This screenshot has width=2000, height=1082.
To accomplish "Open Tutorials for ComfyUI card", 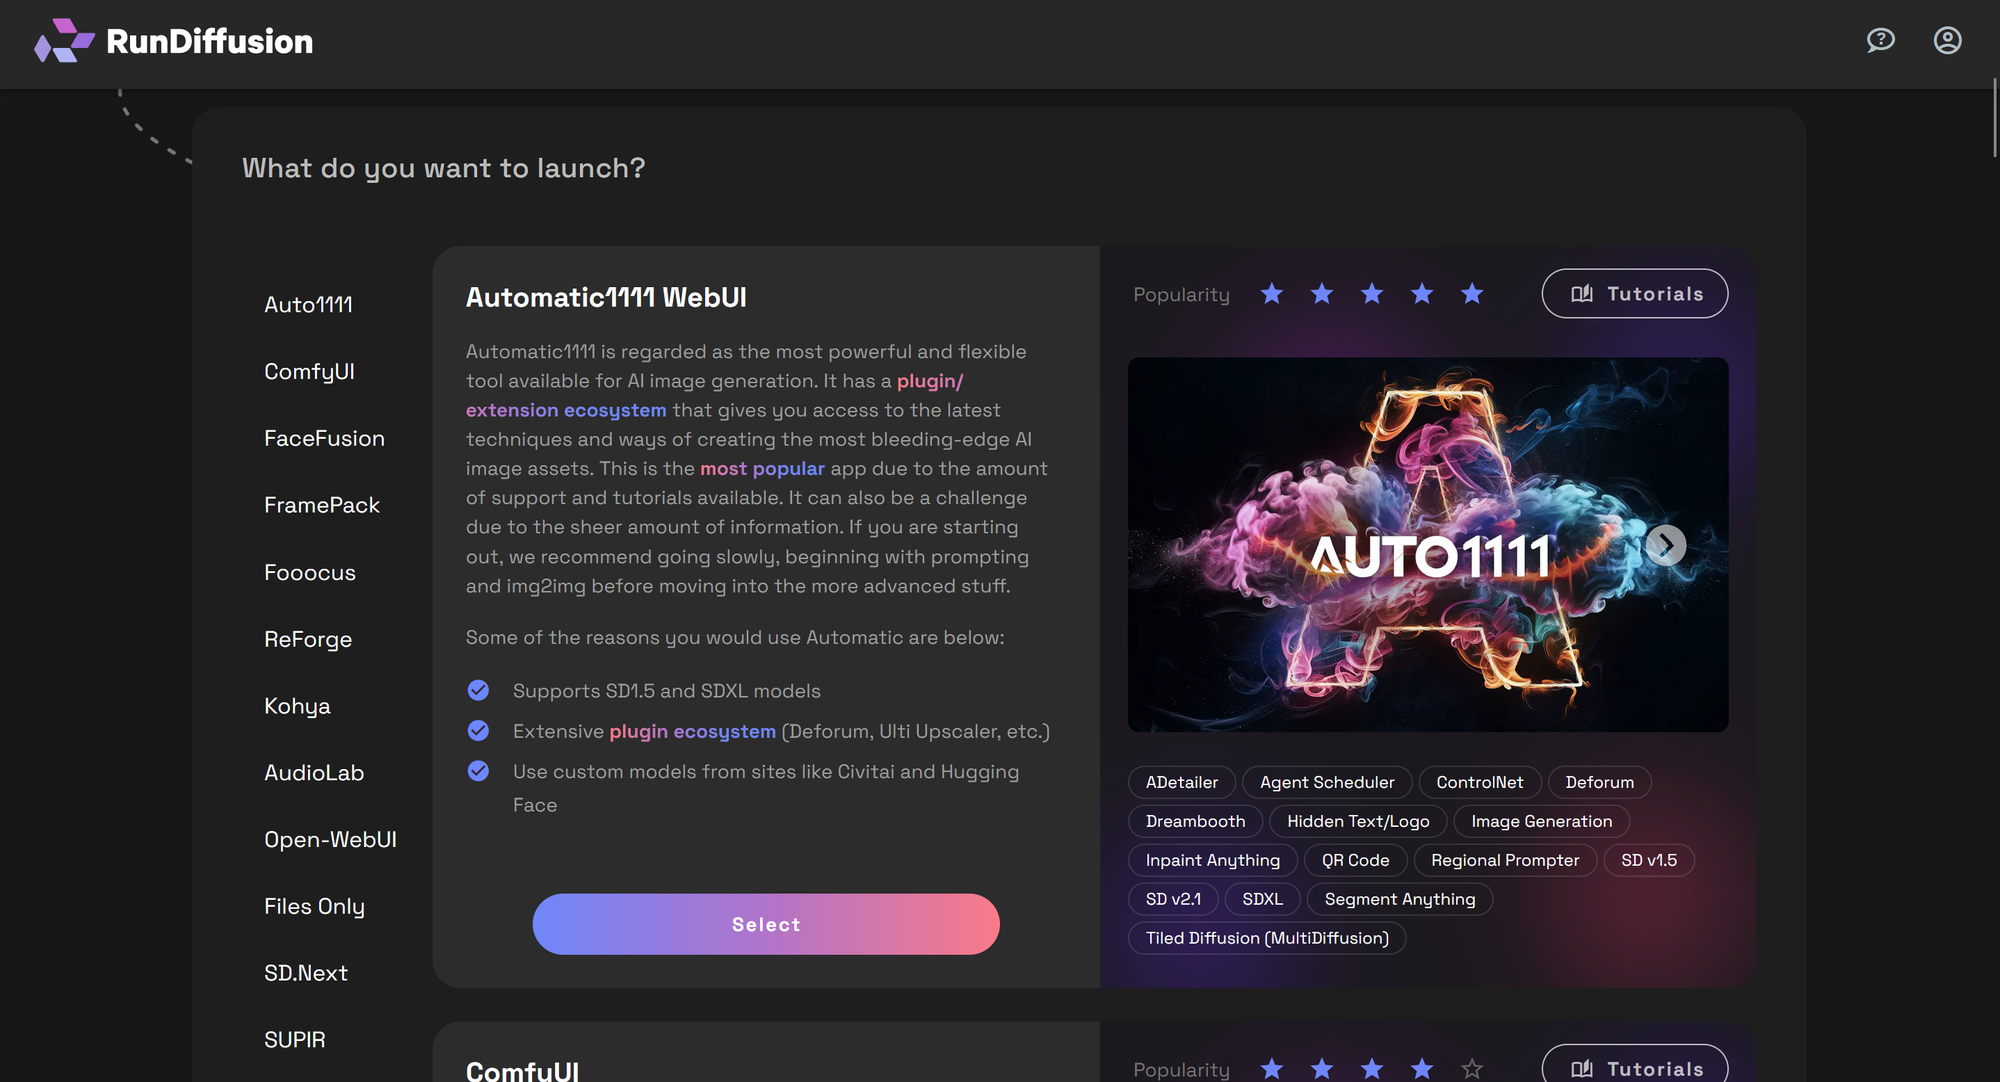I will pyautogui.click(x=1635, y=1065).
